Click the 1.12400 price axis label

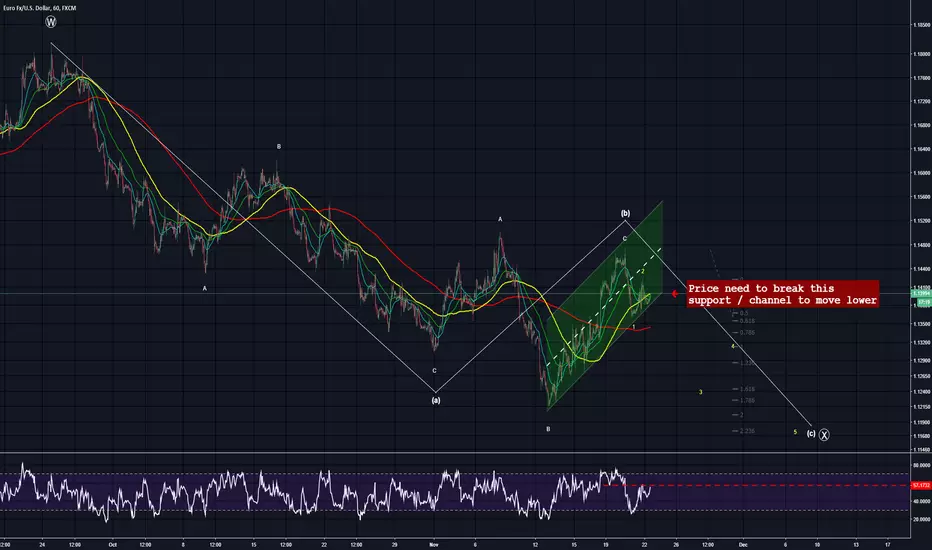(x=921, y=391)
